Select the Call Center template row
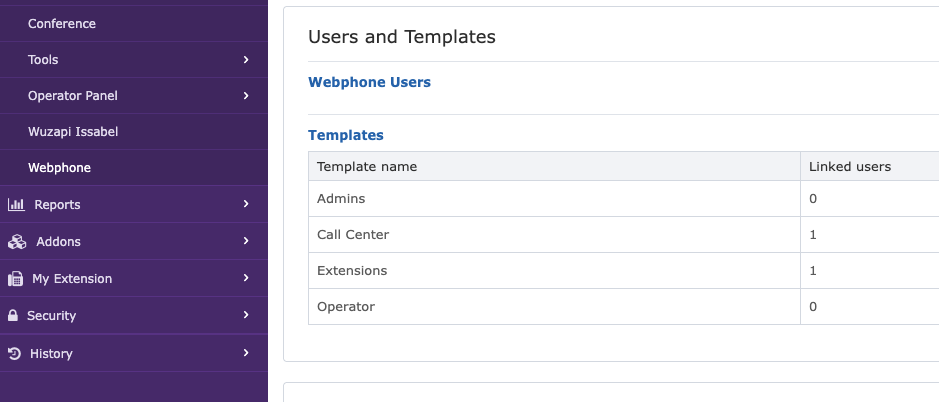This screenshot has width=939, height=402. tap(623, 235)
